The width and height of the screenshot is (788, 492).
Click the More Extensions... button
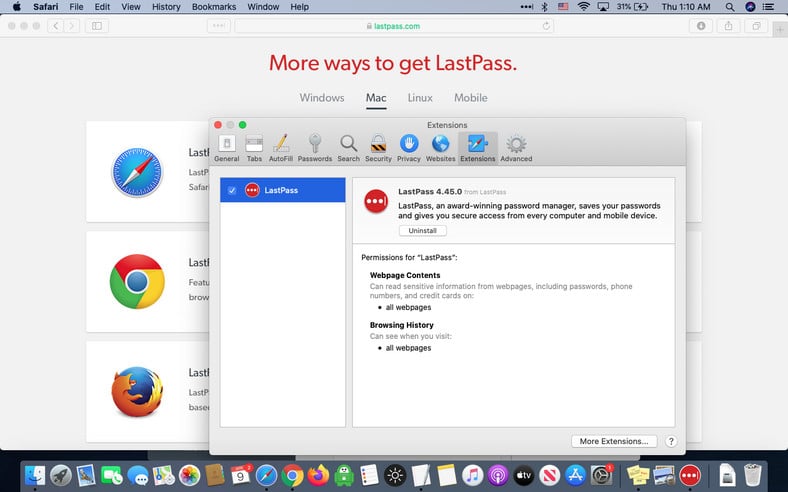(x=614, y=441)
